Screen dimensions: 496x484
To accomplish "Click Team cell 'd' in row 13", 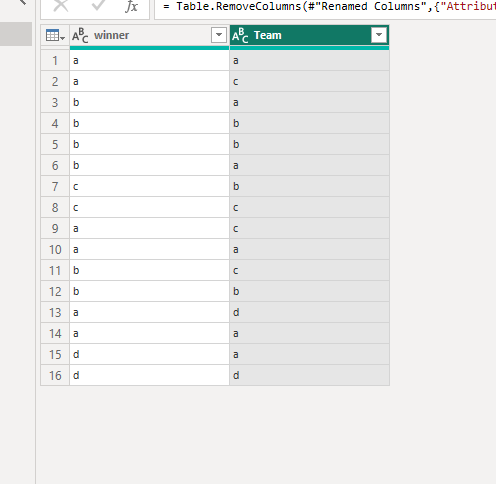I will [309, 313].
